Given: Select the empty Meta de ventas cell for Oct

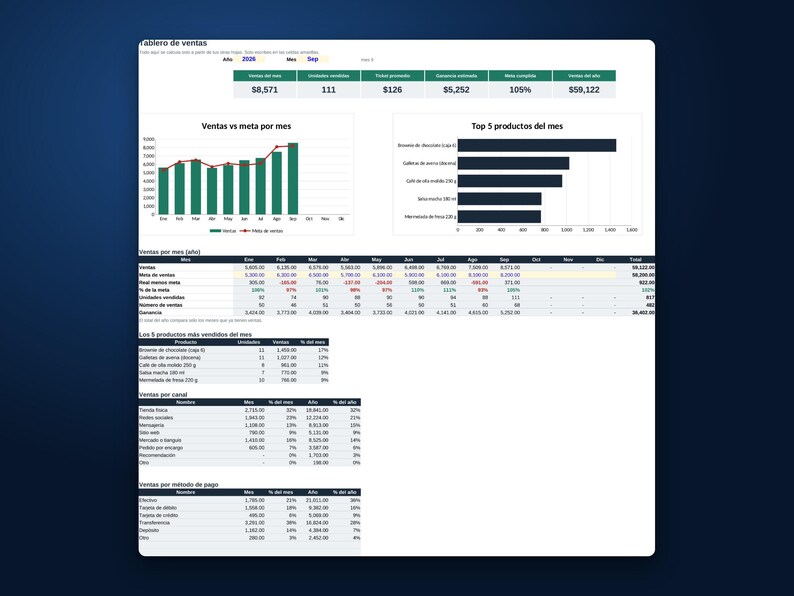Looking at the screenshot, I should 537,275.
